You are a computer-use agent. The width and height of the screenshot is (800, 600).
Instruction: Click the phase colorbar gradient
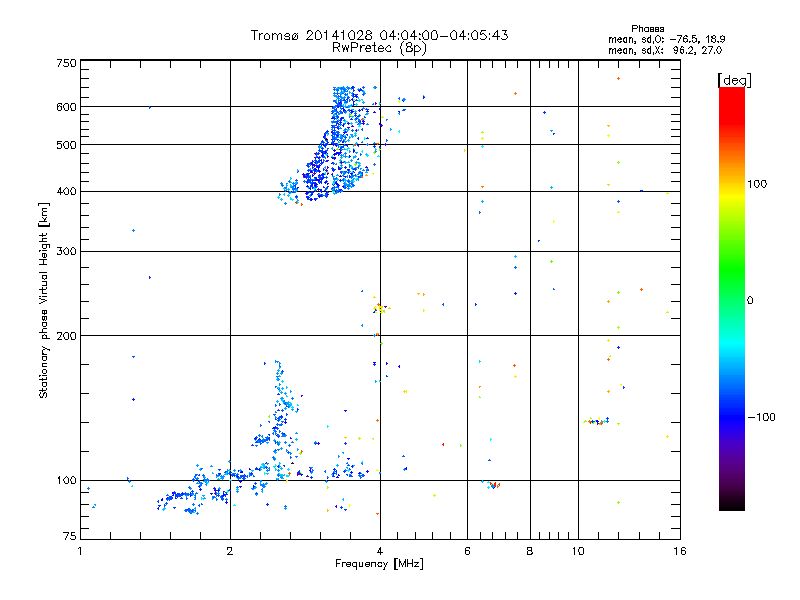coord(732,298)
